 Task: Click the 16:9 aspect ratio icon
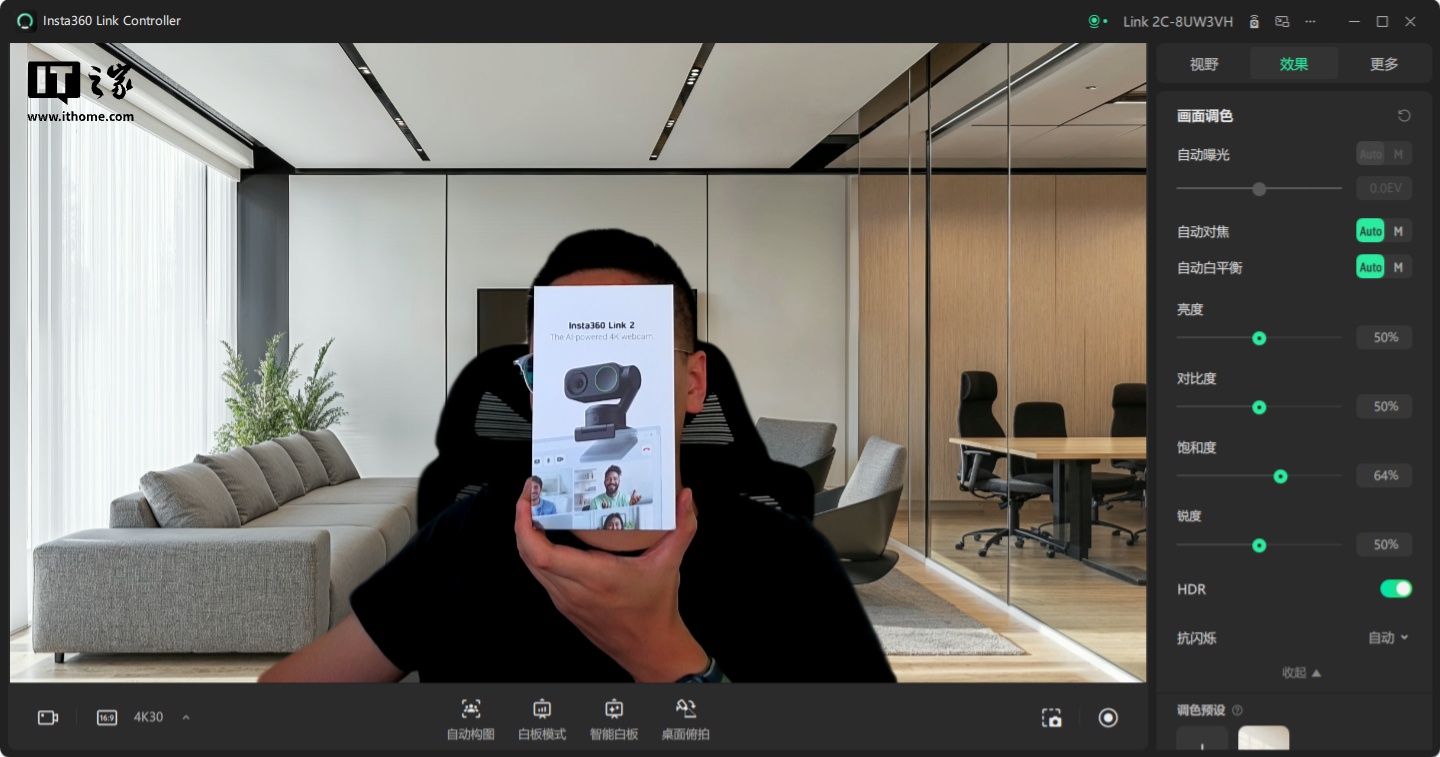tap(107, 717)
